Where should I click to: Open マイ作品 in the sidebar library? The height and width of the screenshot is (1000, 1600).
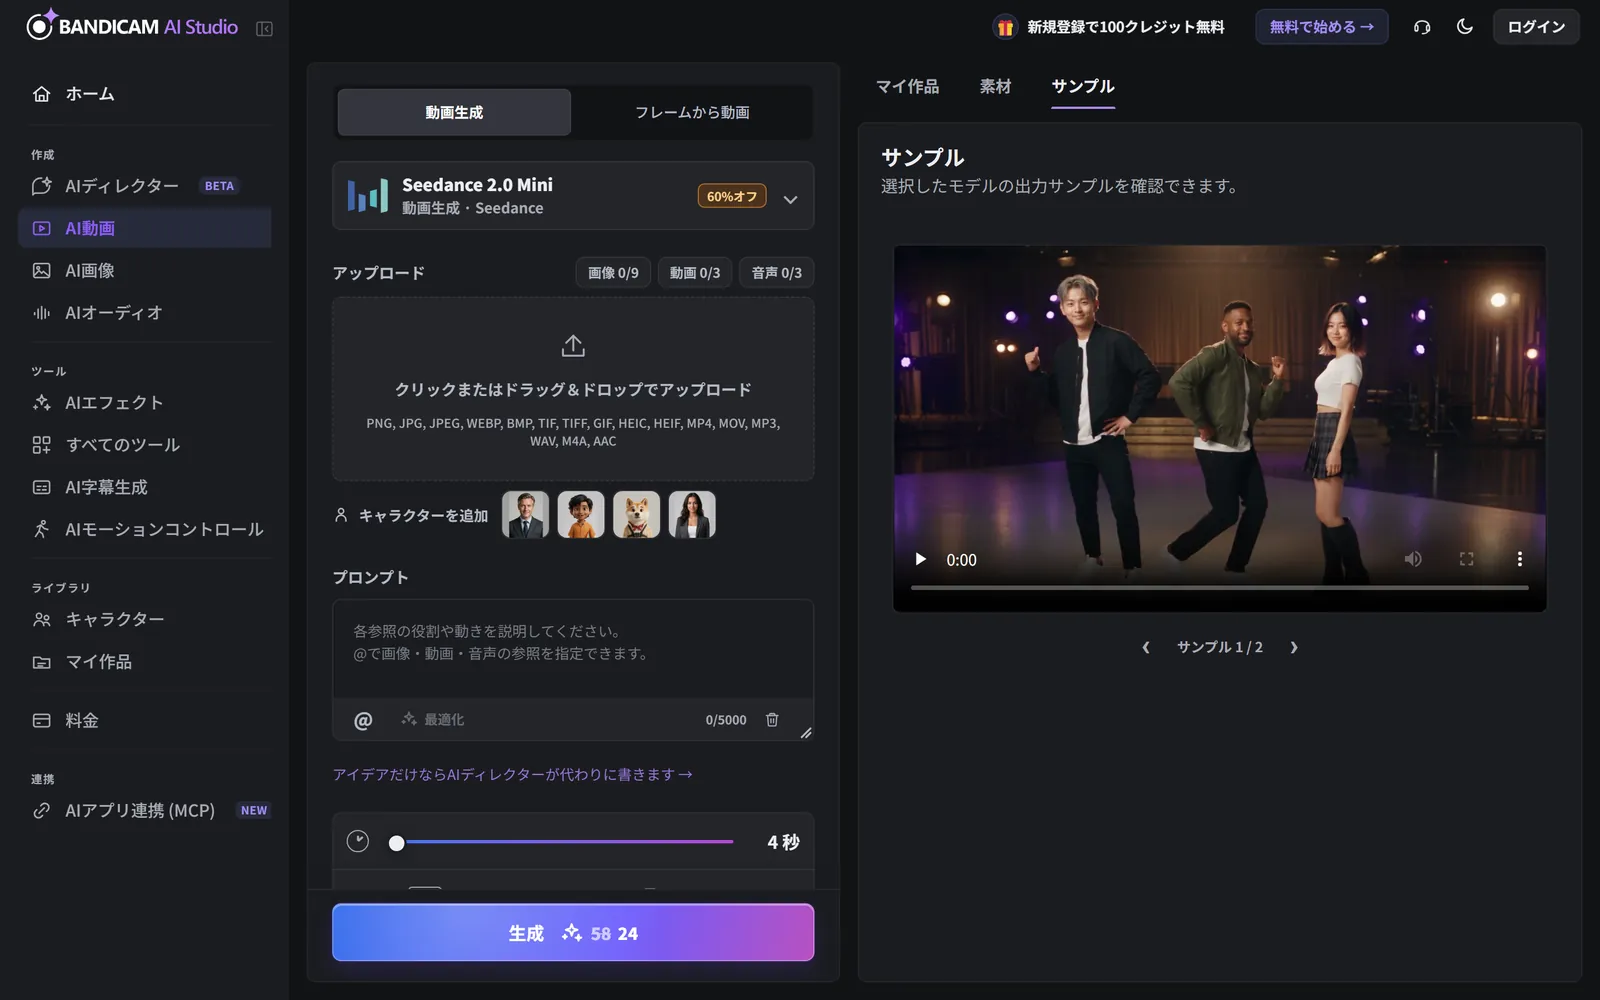tap(145, 661)
